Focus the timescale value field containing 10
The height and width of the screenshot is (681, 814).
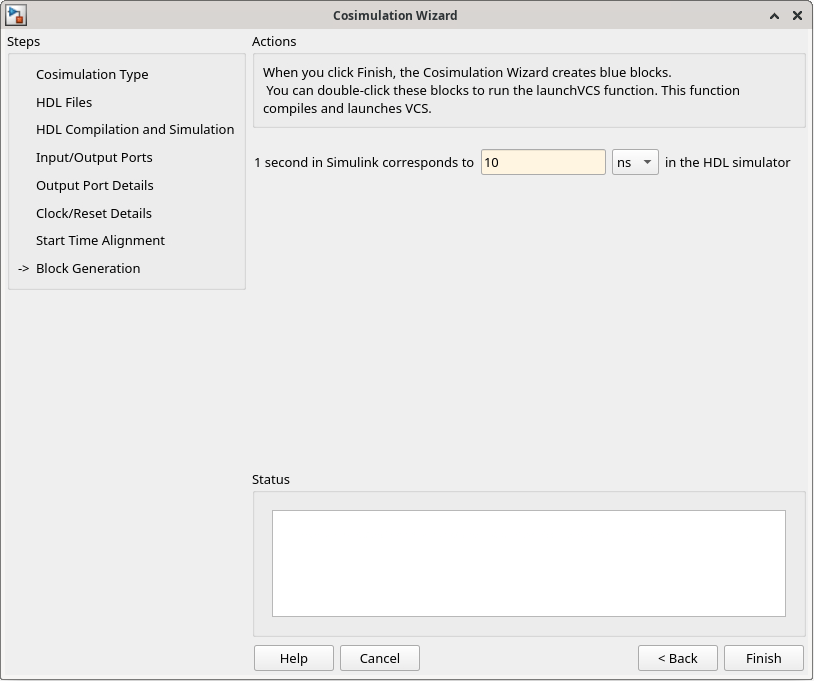(542, 162)
